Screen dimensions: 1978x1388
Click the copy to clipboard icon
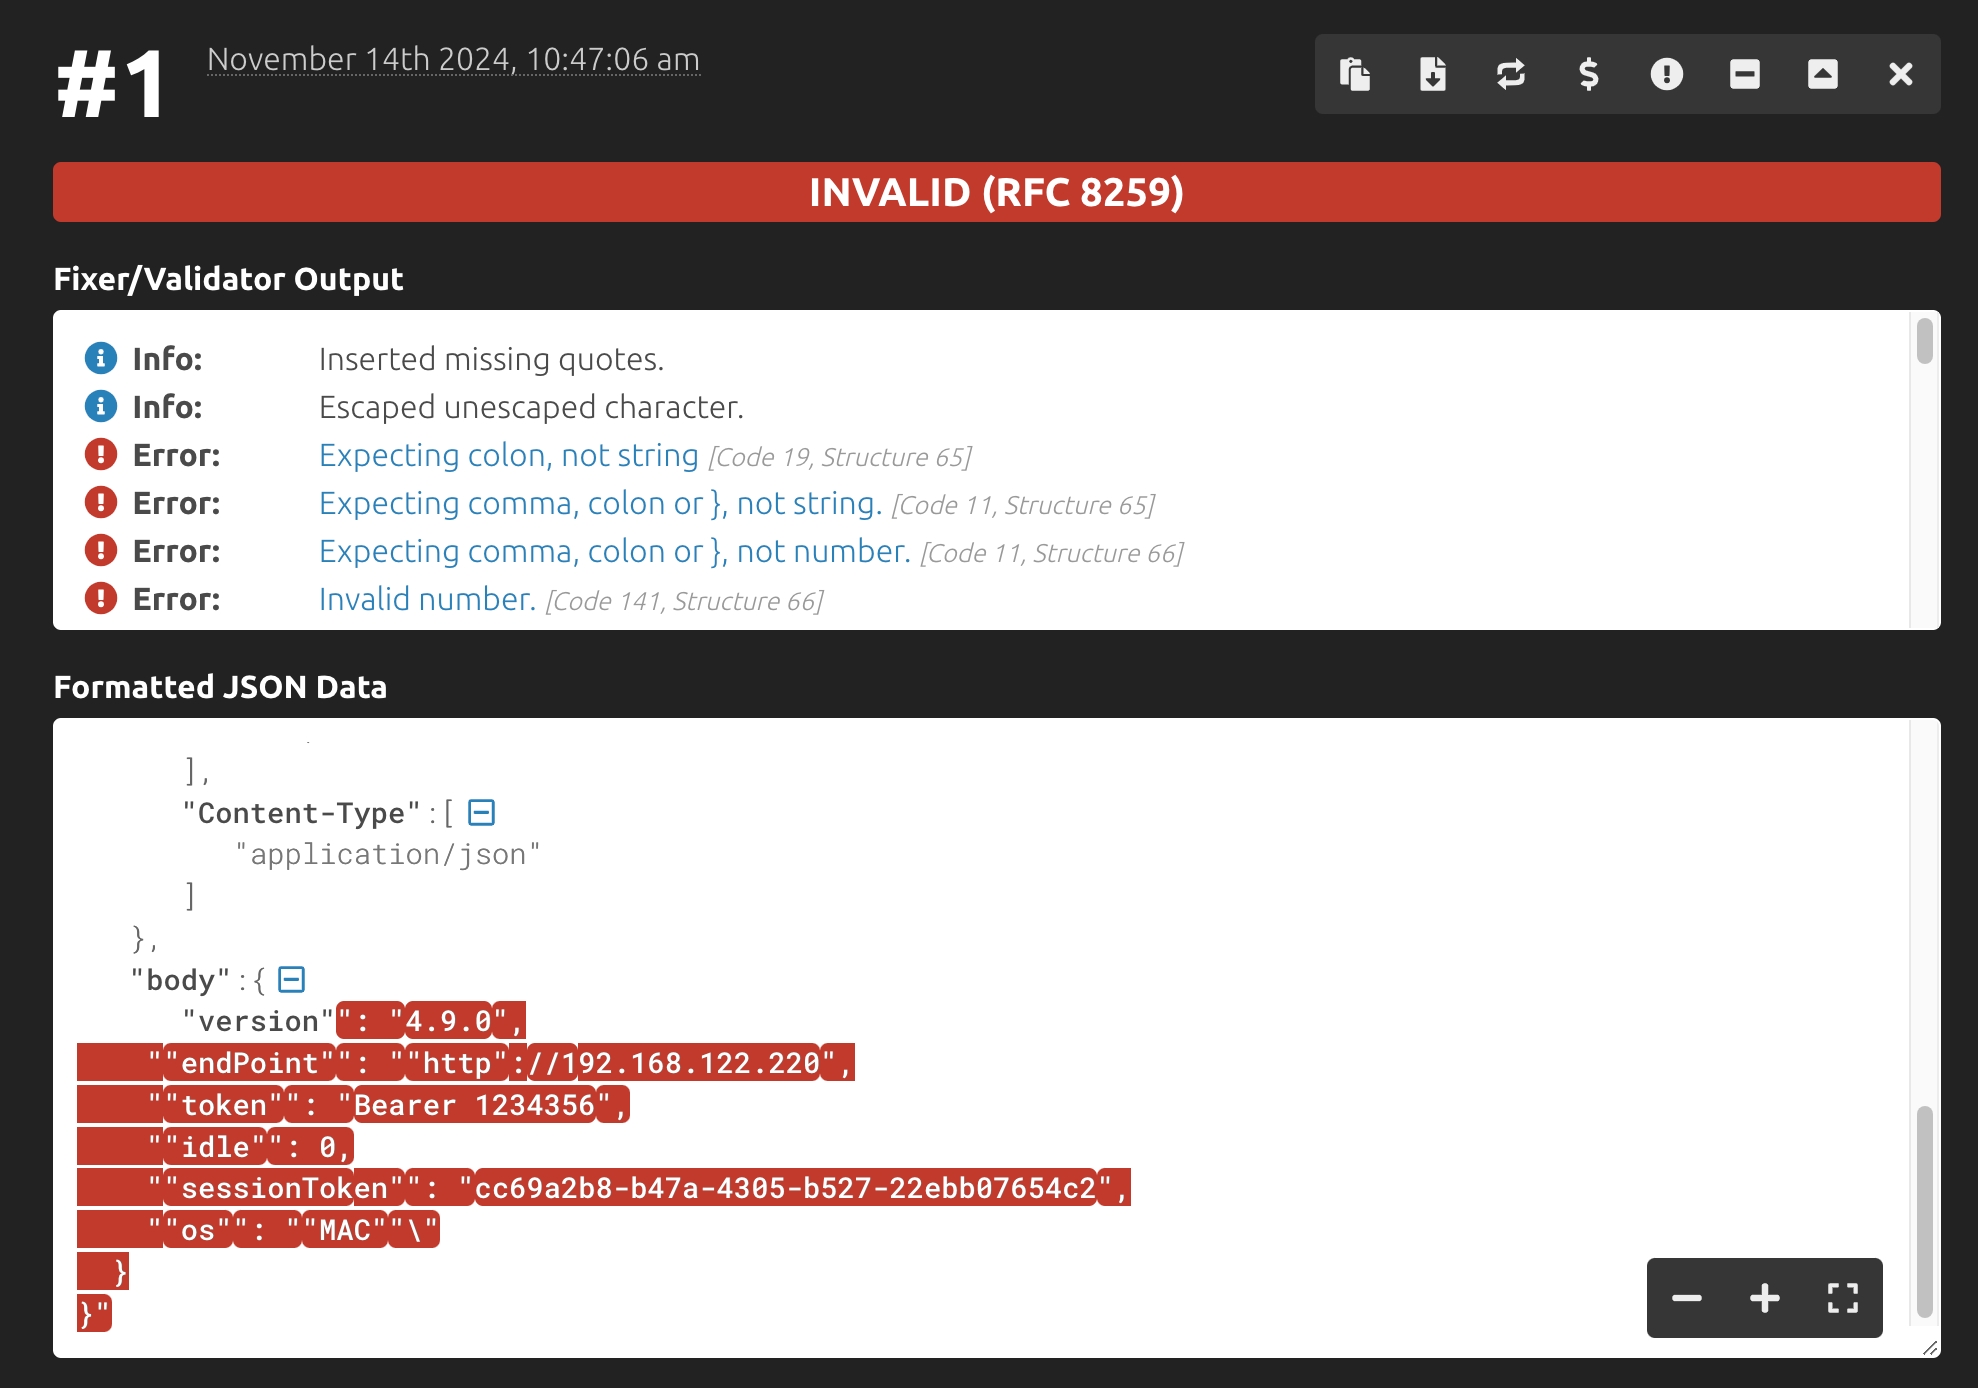1355,74
